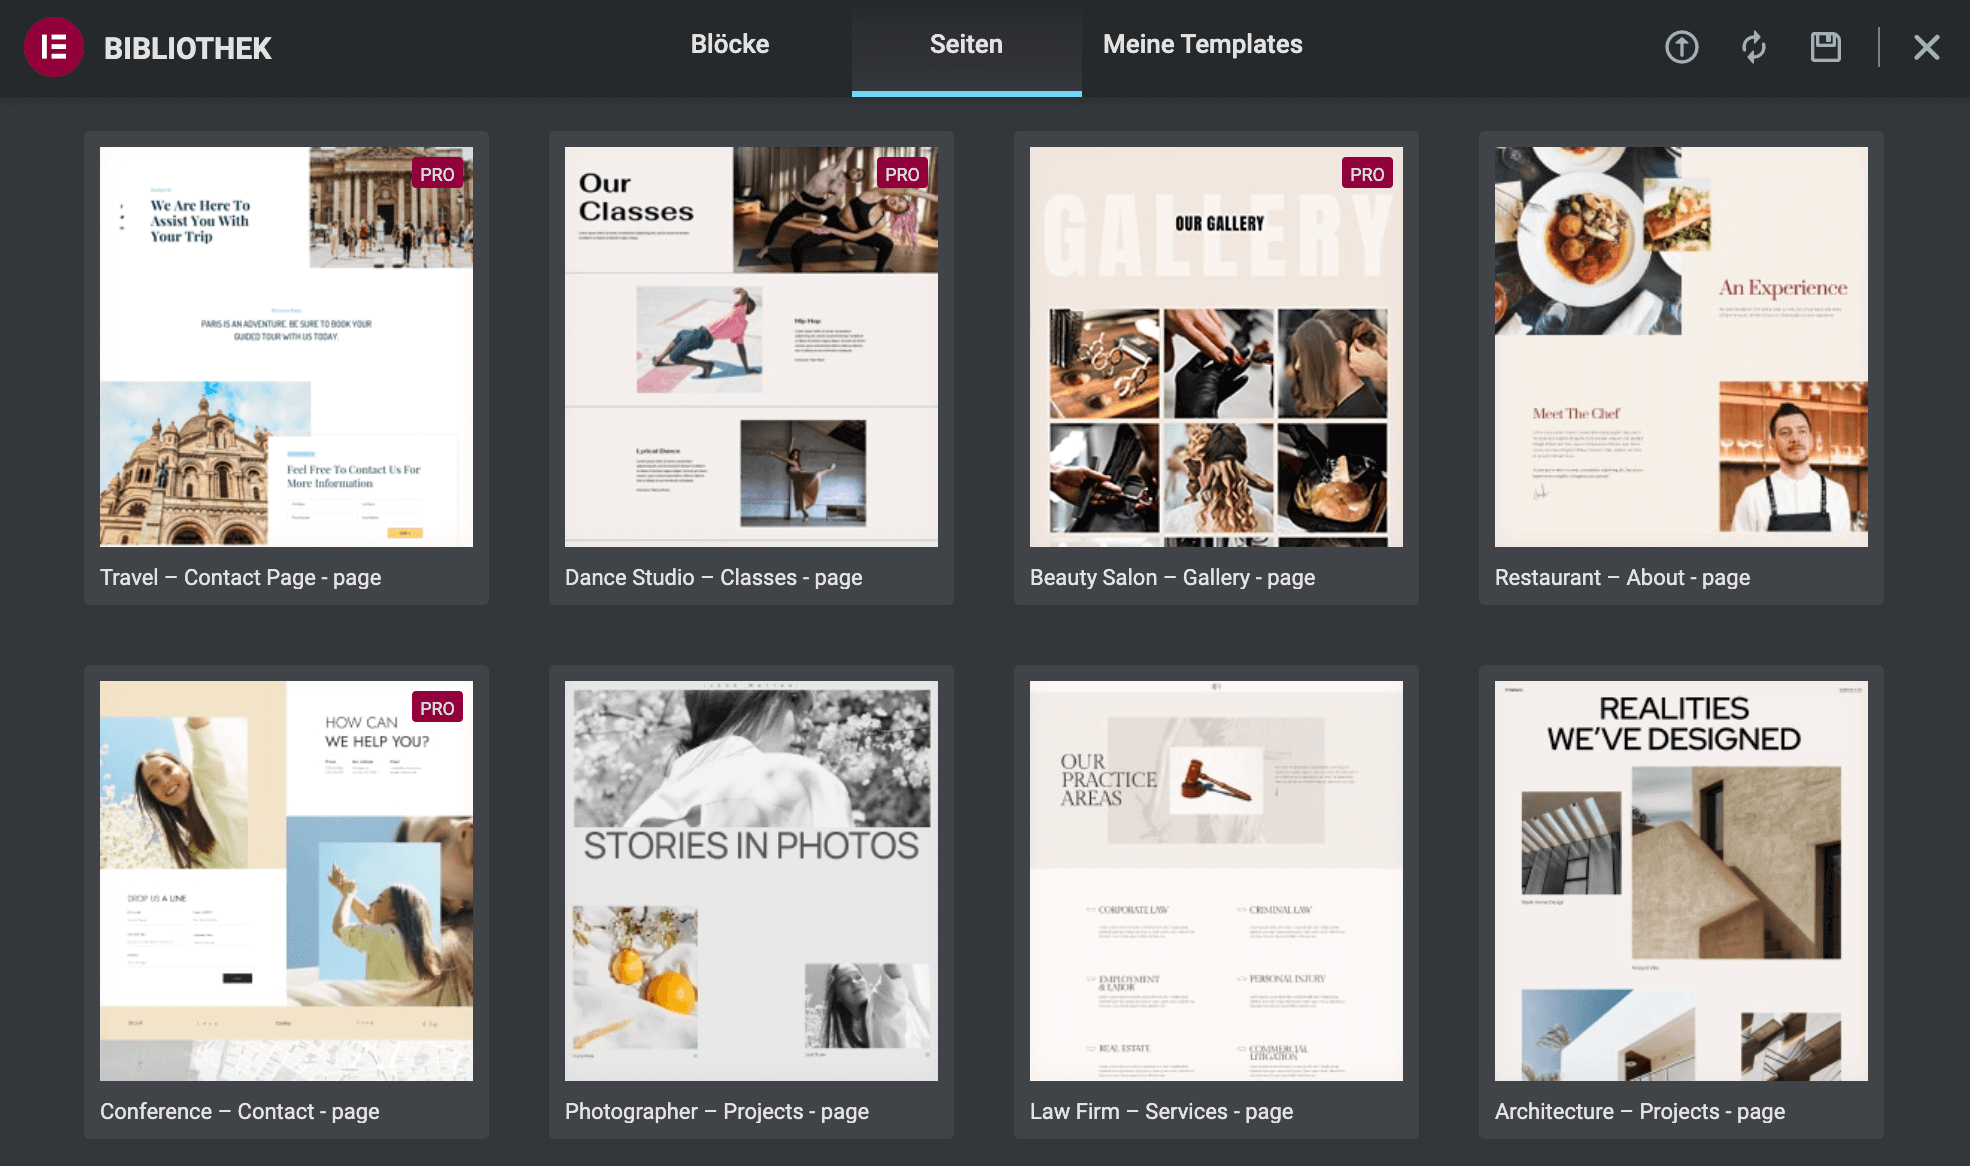1970x1166 pixels.
Task: Choose Architecture Projects template thumbnail
Action: 1680,880
